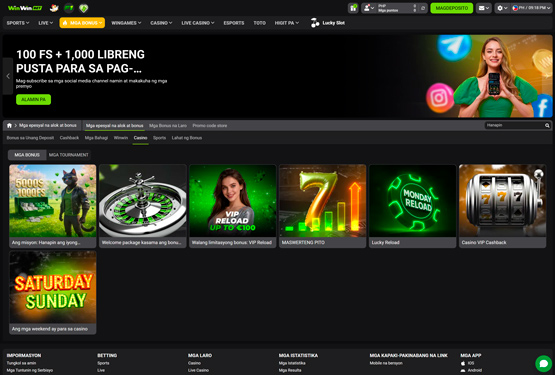This screenshot has height=375, width=555.
Task: Click footer link Mga Tuntunin ng Serbisyo
Action: pyautogui.click(x=30, y=370)
